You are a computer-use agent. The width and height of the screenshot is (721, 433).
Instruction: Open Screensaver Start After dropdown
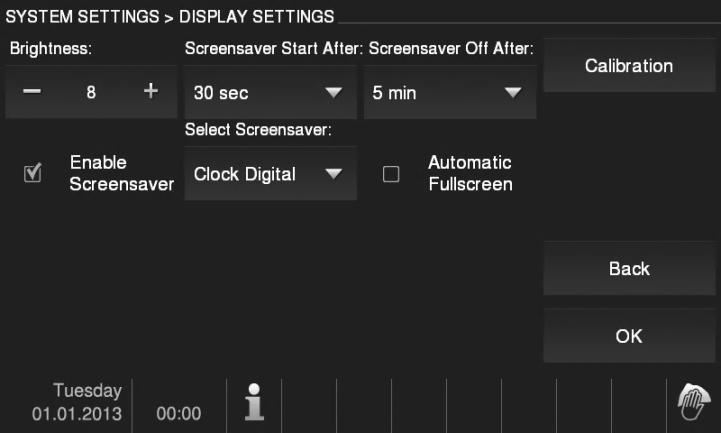[x=270, y=93]
